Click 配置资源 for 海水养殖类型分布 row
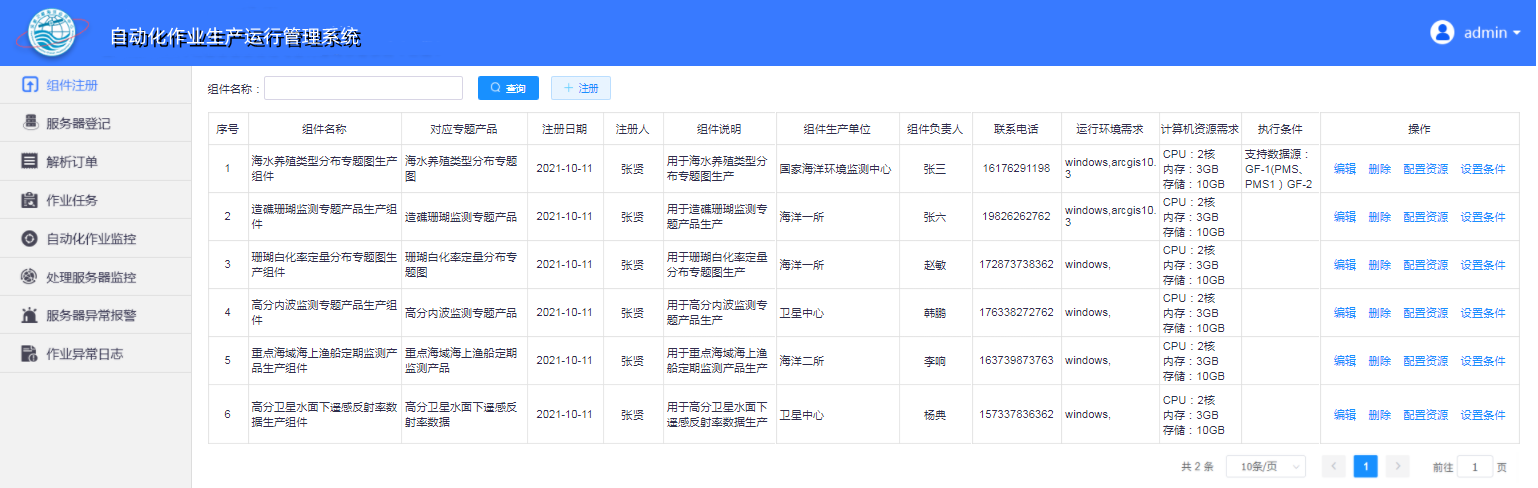Viewport: 1538px width, 488px height. pyautogui.click(x=1426, y=169)
